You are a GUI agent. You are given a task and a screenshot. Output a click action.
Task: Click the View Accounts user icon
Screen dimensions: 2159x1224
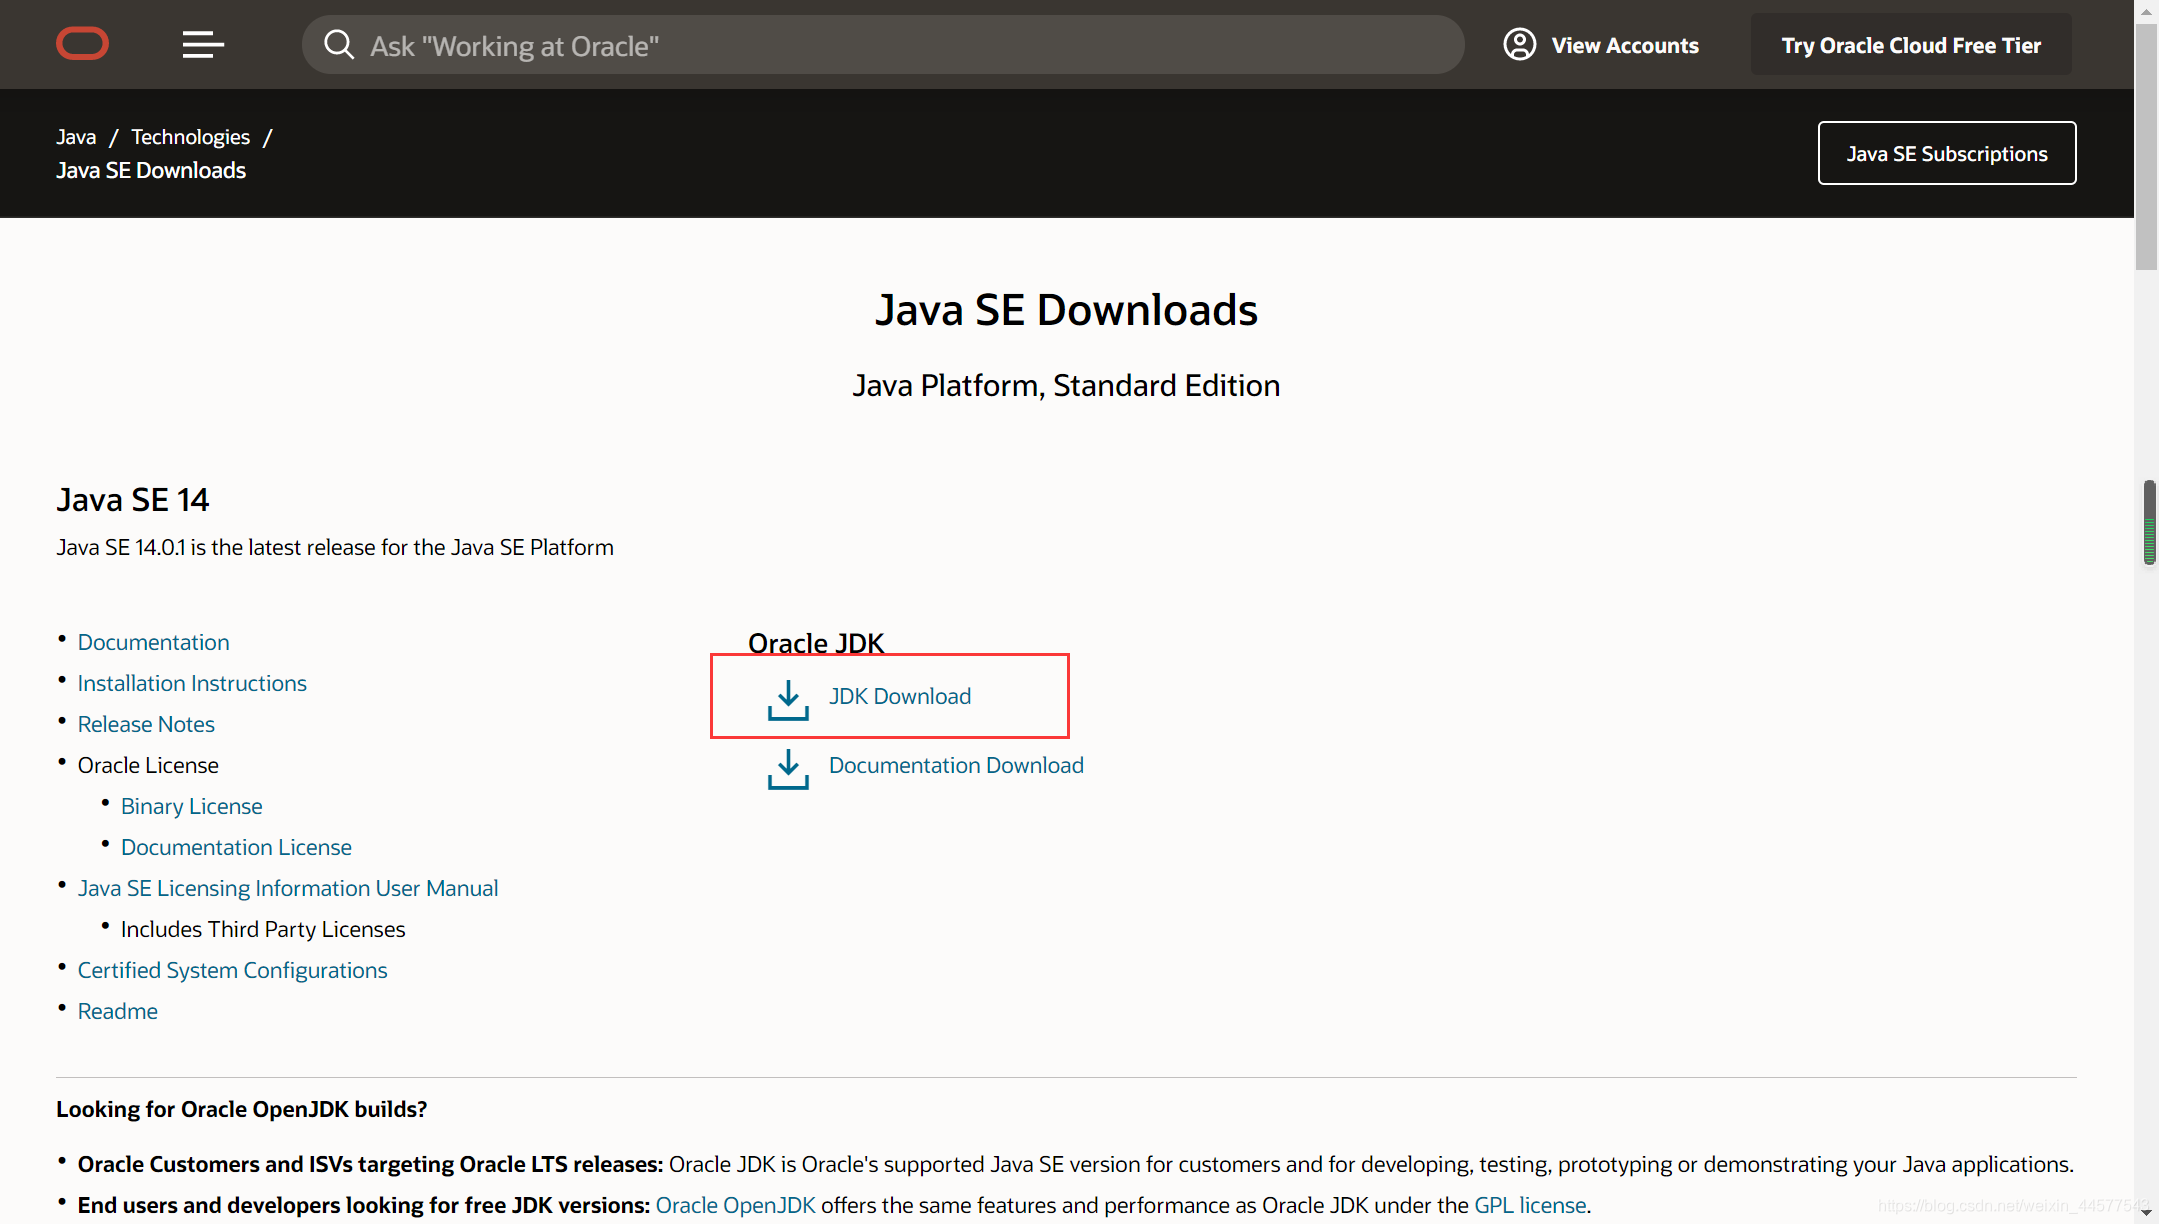point(1519,45)
